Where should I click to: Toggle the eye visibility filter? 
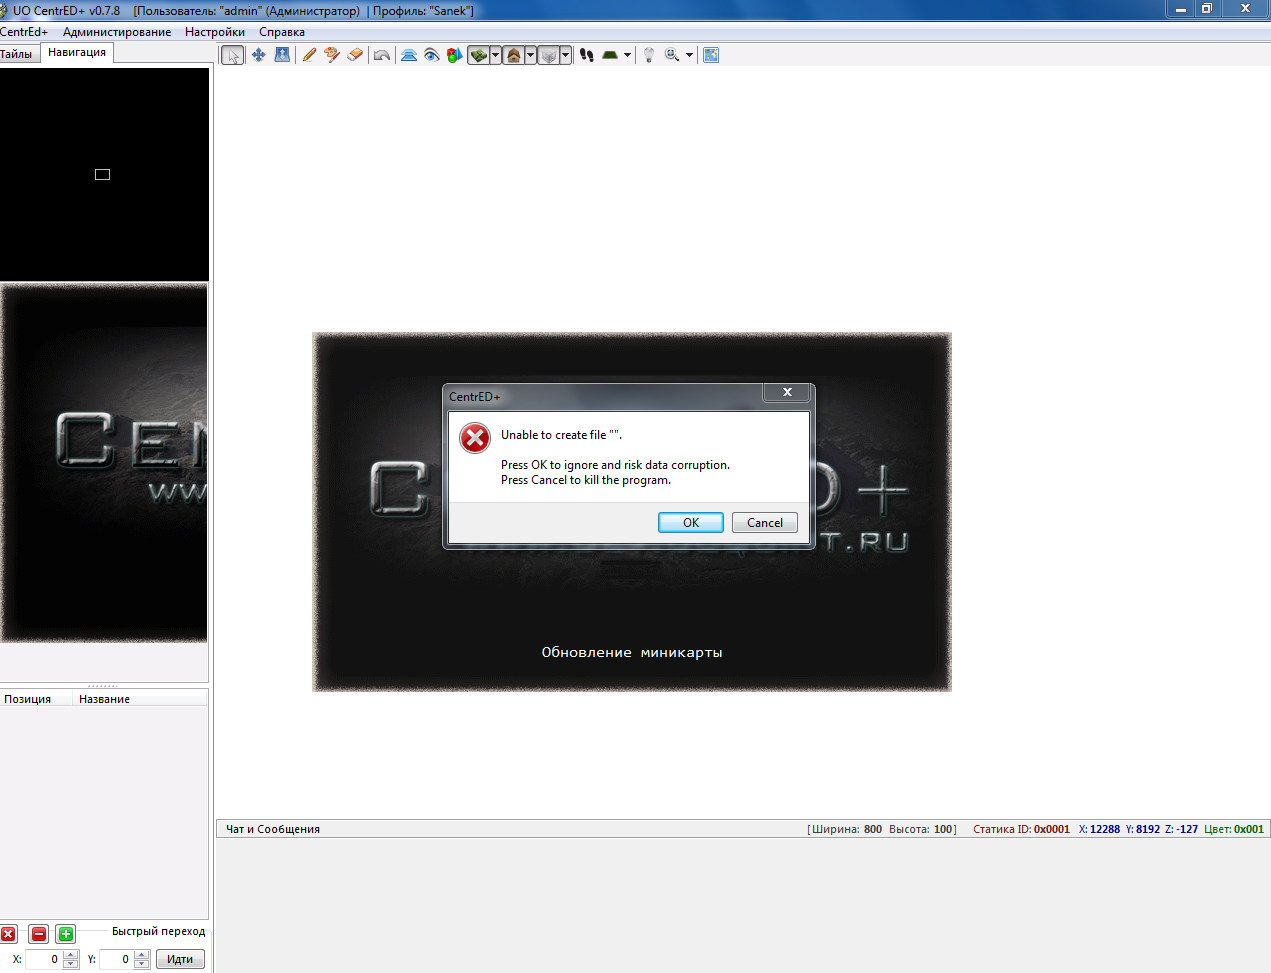(431, 55)
